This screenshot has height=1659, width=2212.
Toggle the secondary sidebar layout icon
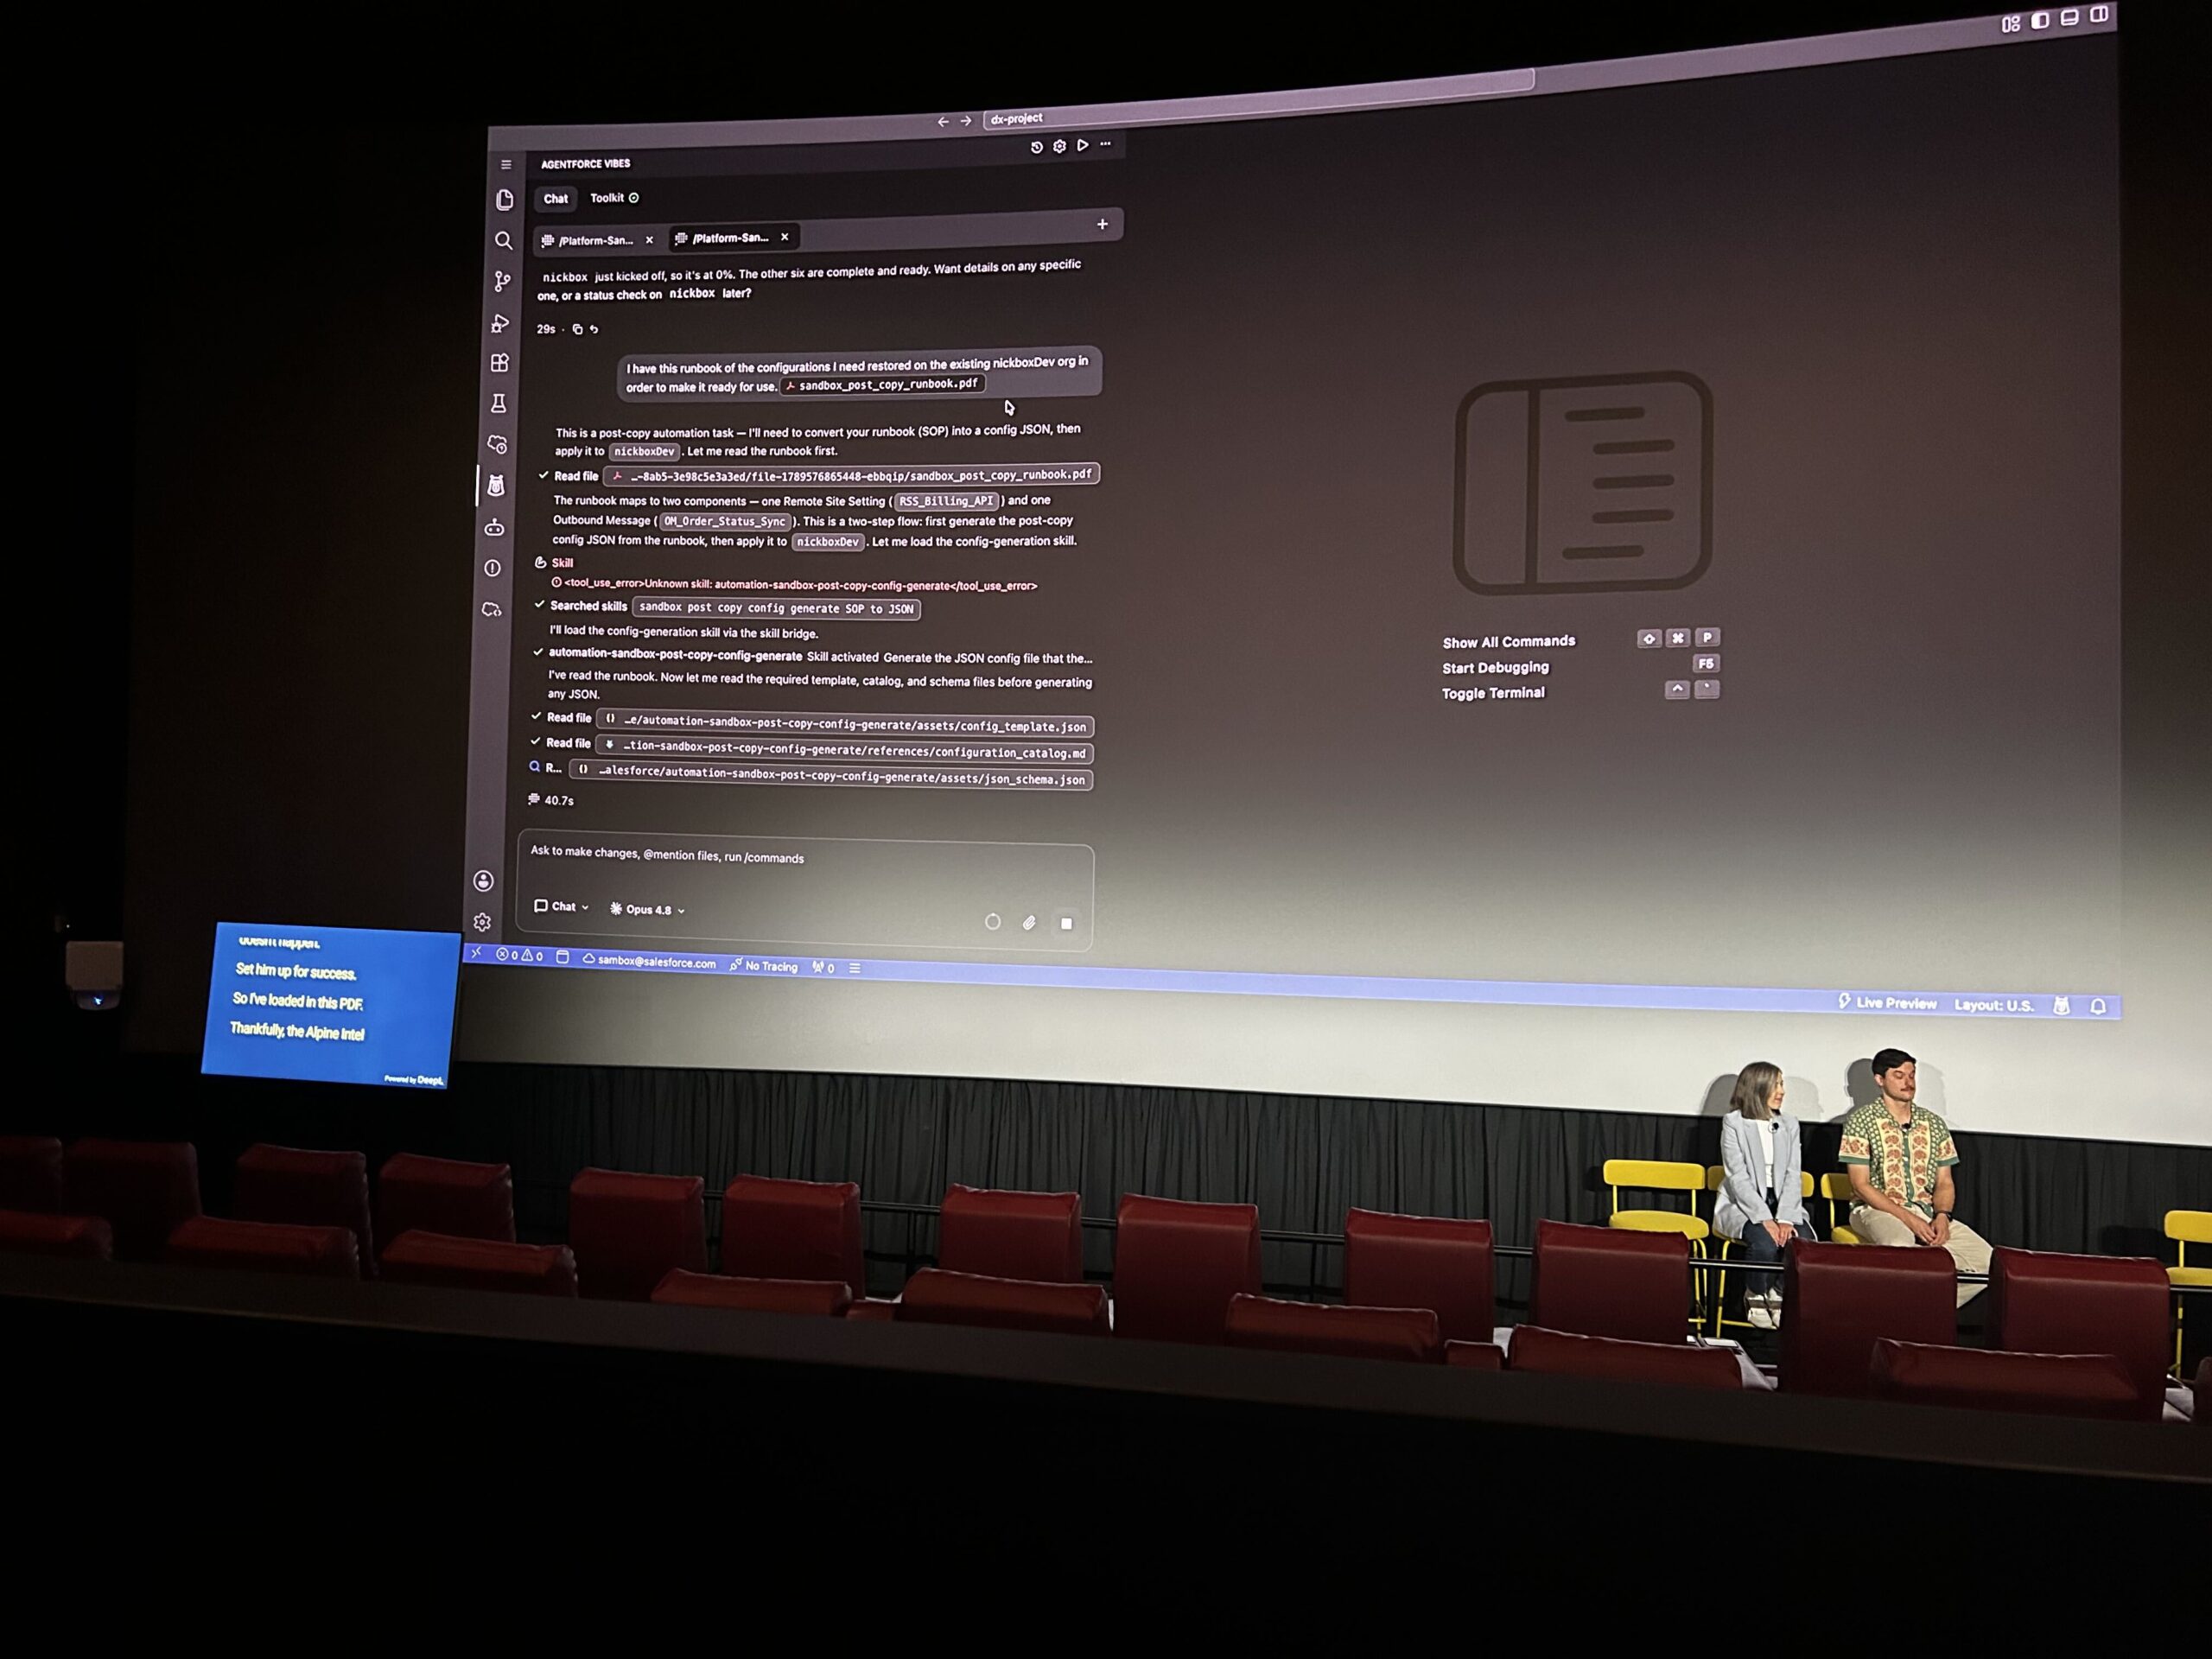(2099, 14)
